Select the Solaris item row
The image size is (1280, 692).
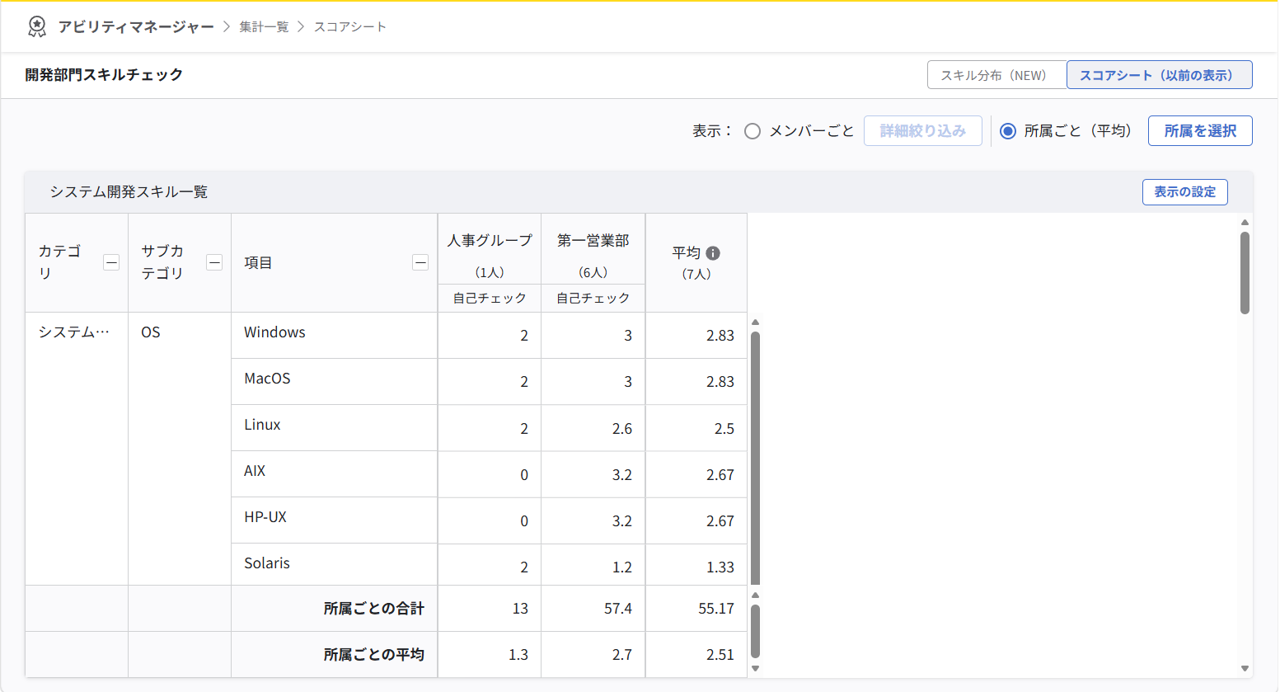point(334,564)
